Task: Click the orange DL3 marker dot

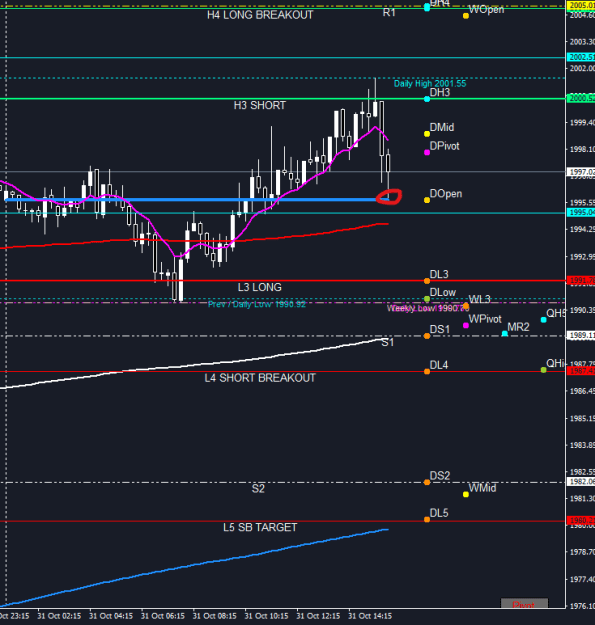Action: (427, 281)
